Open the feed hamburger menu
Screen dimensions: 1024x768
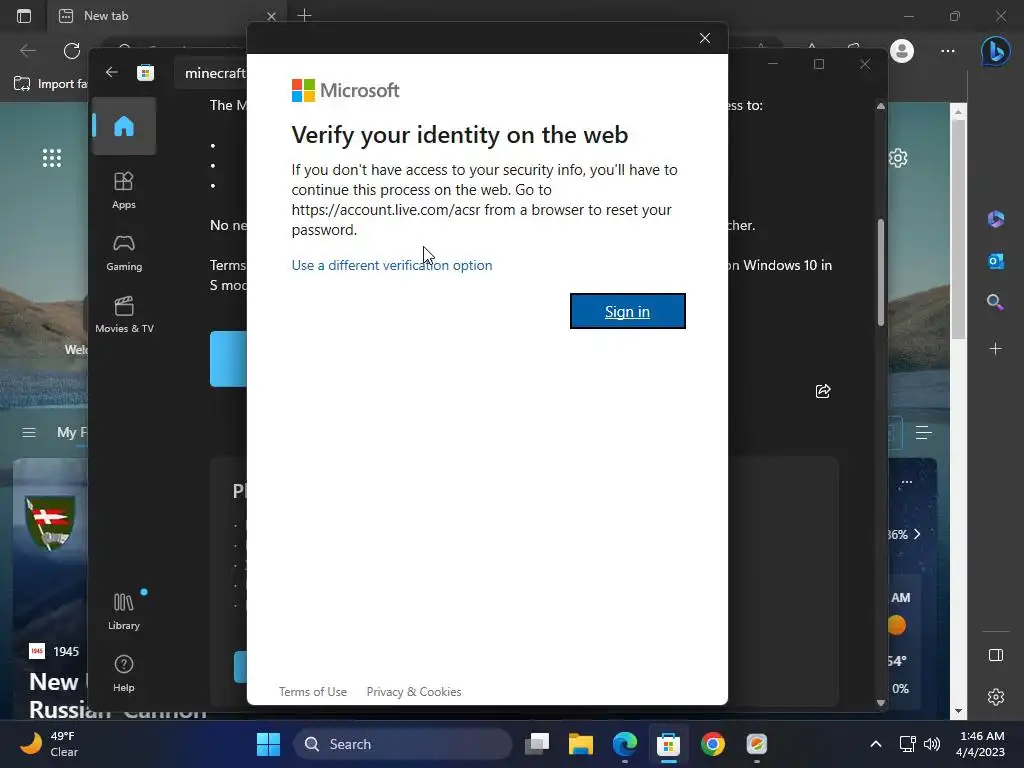[x=29, y=432]
